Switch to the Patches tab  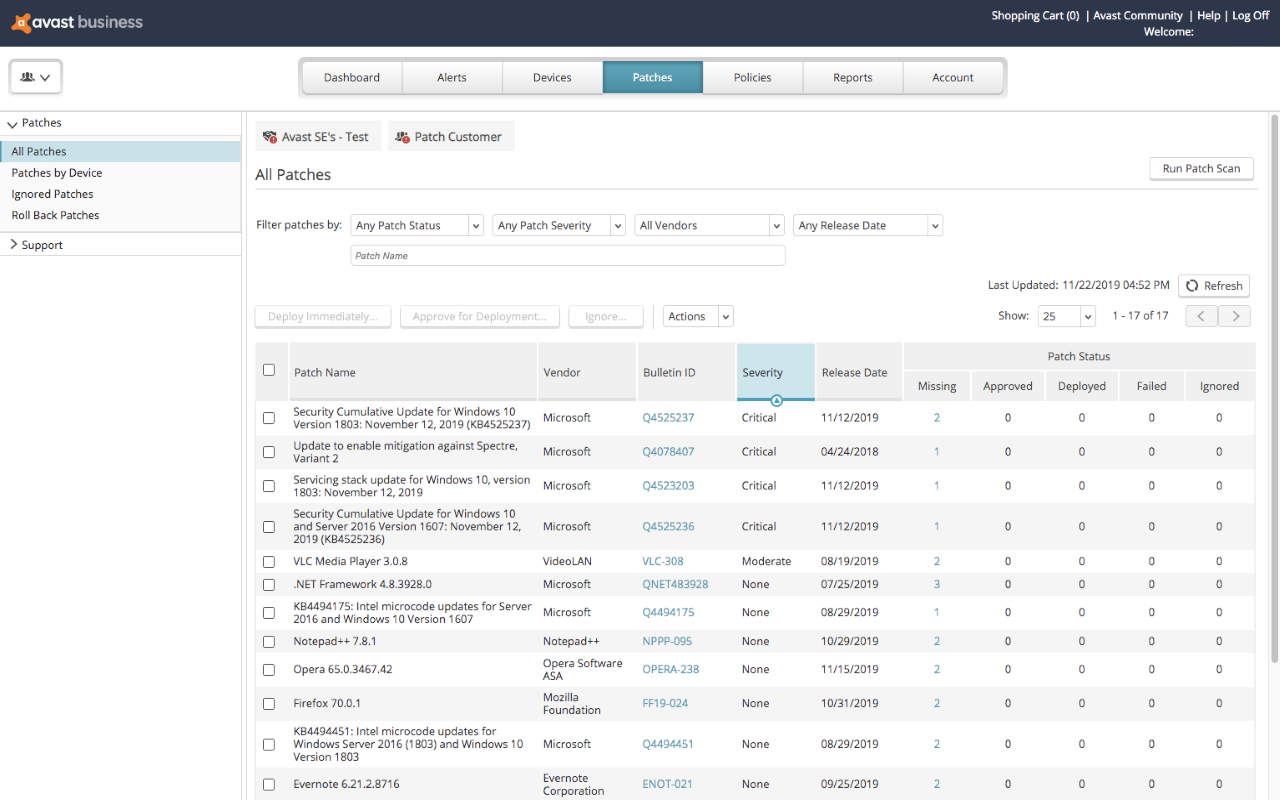(653, 77)
